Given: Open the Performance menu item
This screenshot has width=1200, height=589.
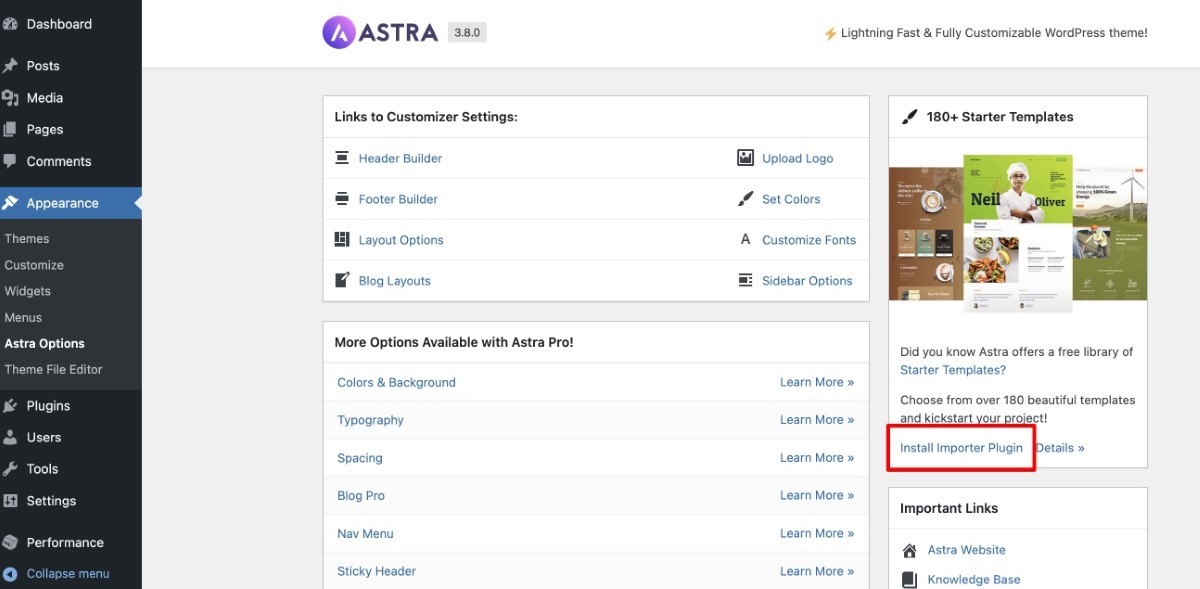Looking at the screenshot, I should click(65, 543).
